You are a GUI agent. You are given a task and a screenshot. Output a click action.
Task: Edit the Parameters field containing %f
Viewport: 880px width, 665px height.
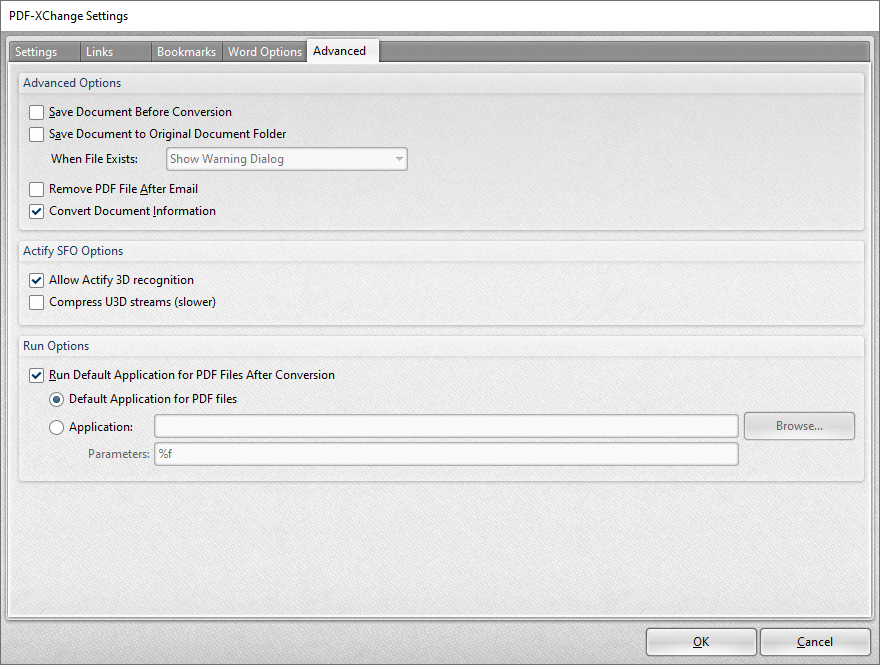click(x=447, y=454)
